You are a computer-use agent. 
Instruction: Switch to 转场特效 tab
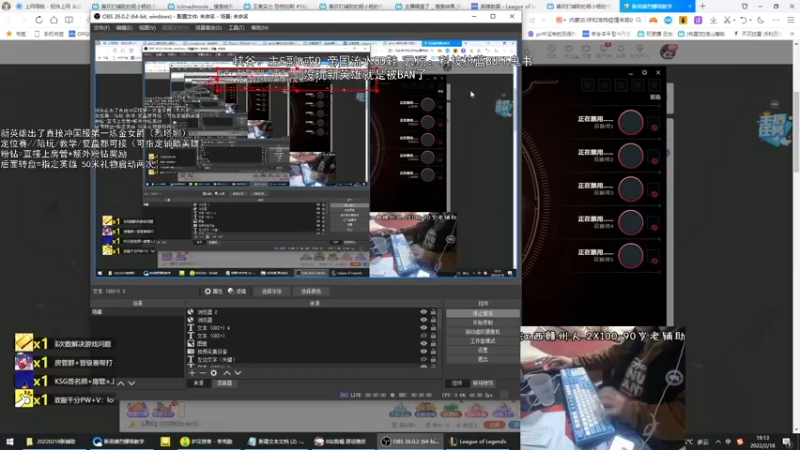pyautogui.click(x=483, y=383)
